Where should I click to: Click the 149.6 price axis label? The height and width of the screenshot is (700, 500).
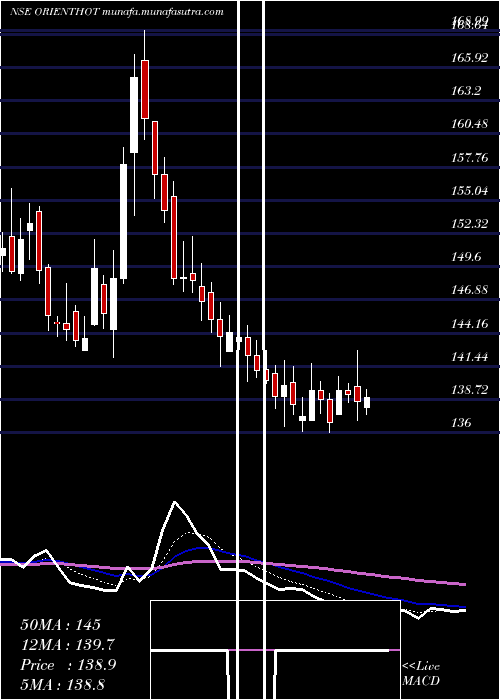(467, 257)
